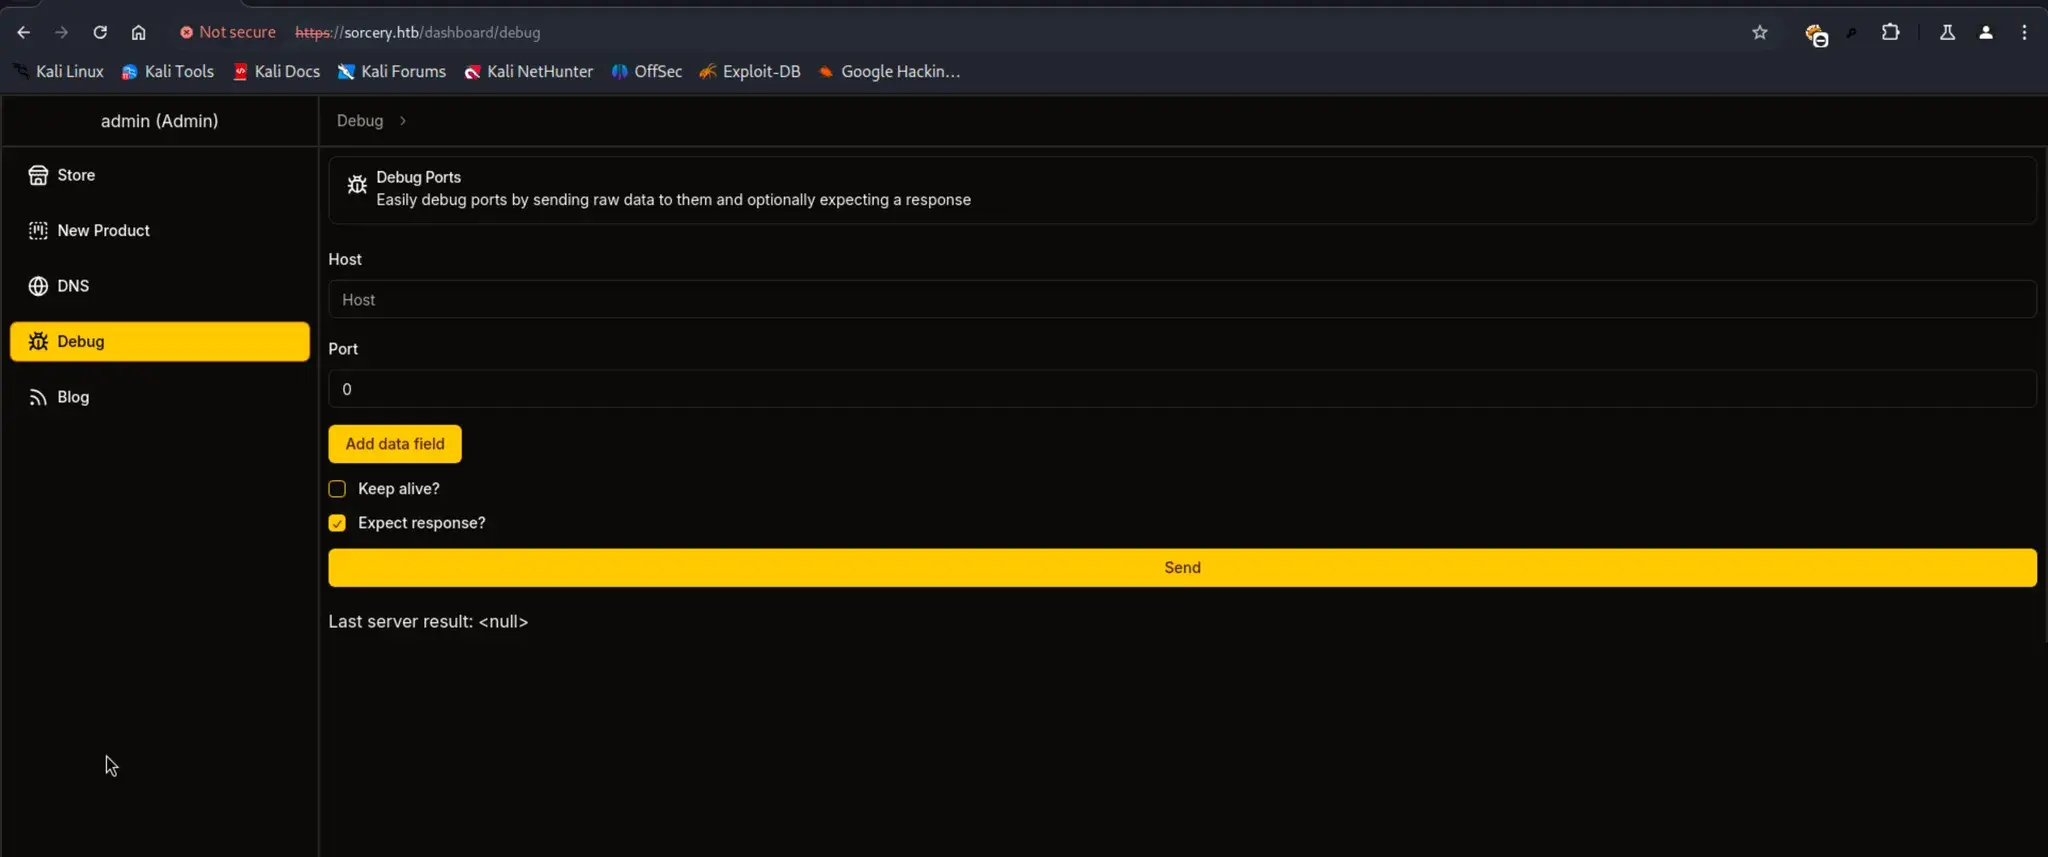The height and width of the screenshot is (857, 2048).
Task: Click the DNS globe icon
Action: point(38,286)
